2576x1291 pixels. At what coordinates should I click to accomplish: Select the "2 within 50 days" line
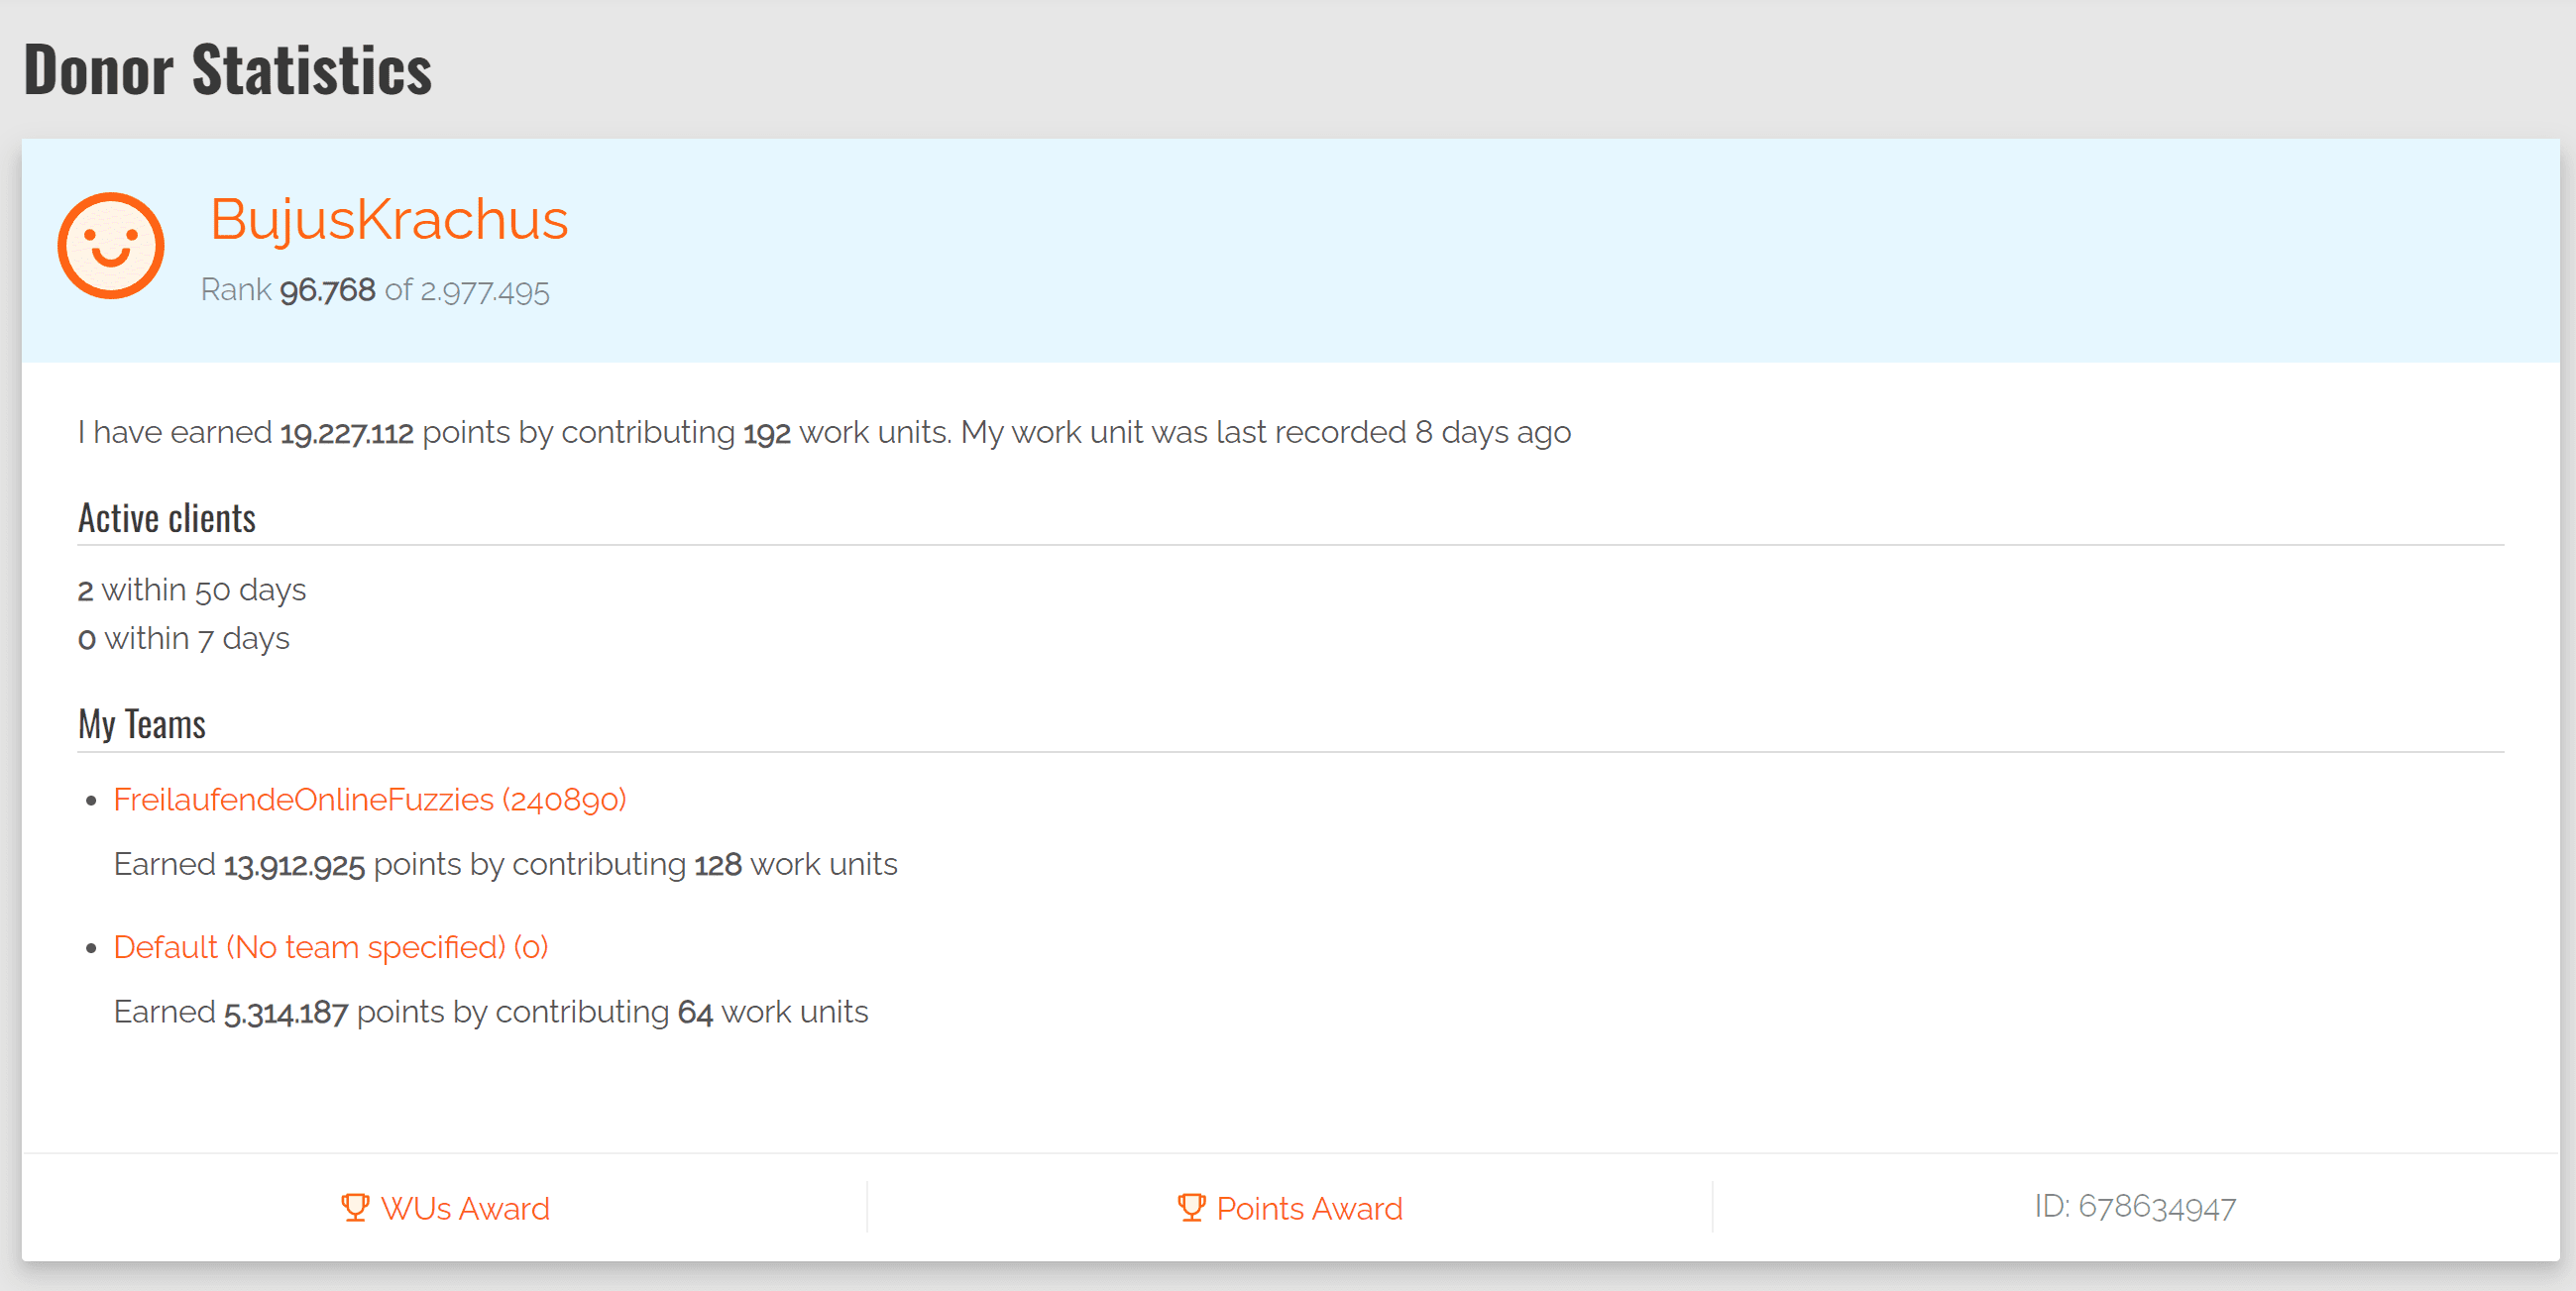(192, 590)
